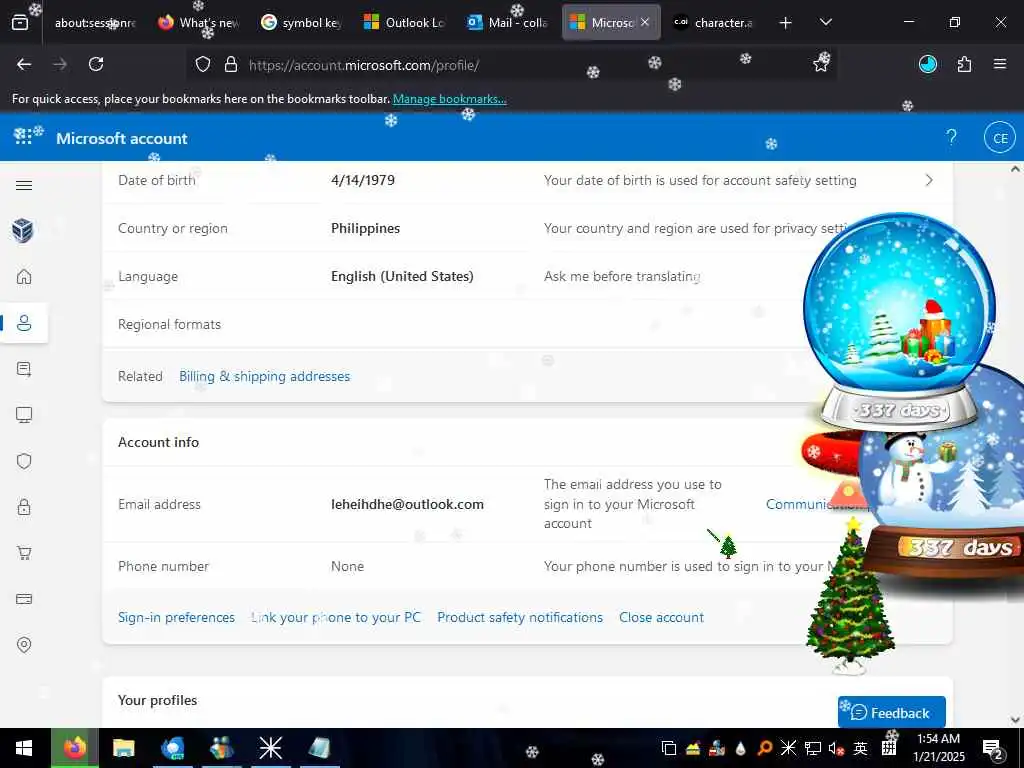
Task: Open the snowflake app on the taskbar
Action: click(270, 748)
